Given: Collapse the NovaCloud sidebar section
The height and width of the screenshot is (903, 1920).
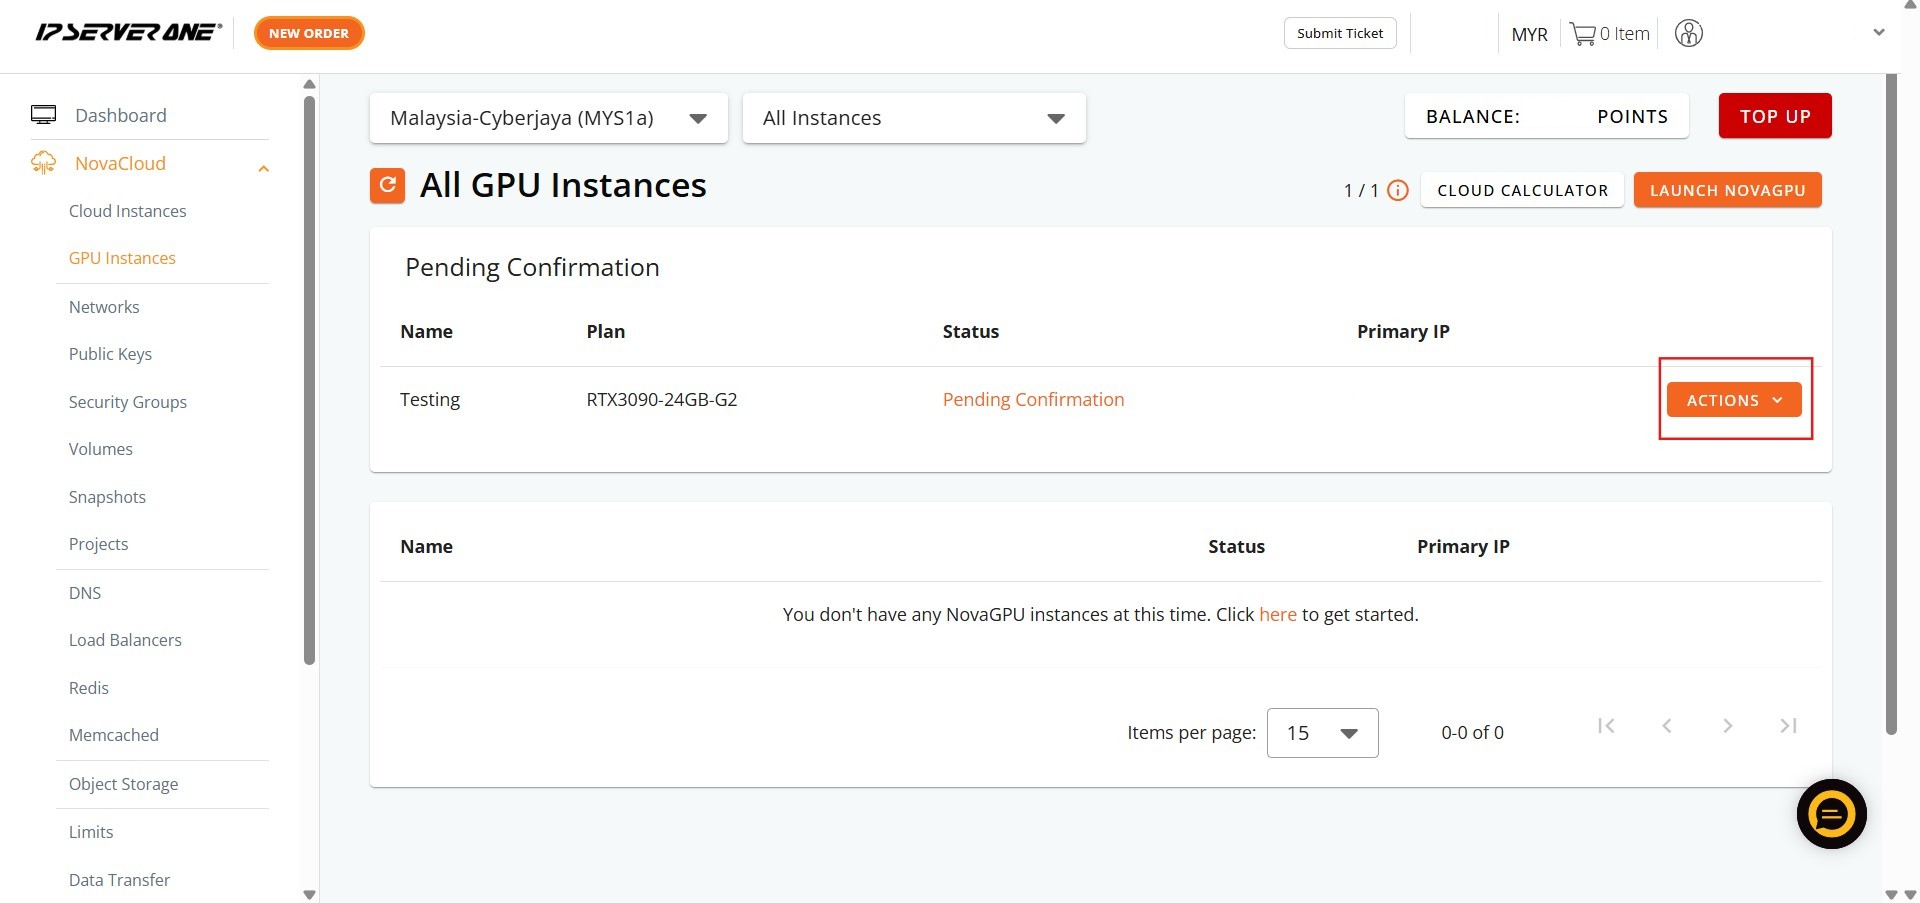Looking at the screenshot, I should tap(264, 168).
